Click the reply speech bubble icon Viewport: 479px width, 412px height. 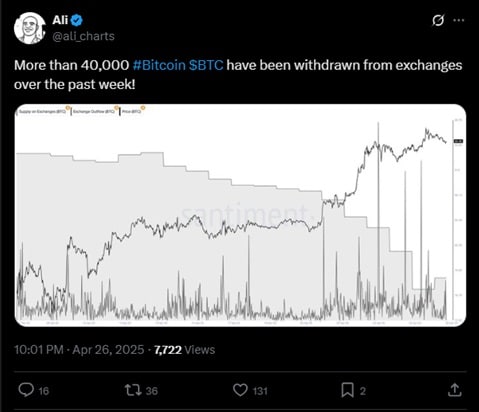pos(26,390)
